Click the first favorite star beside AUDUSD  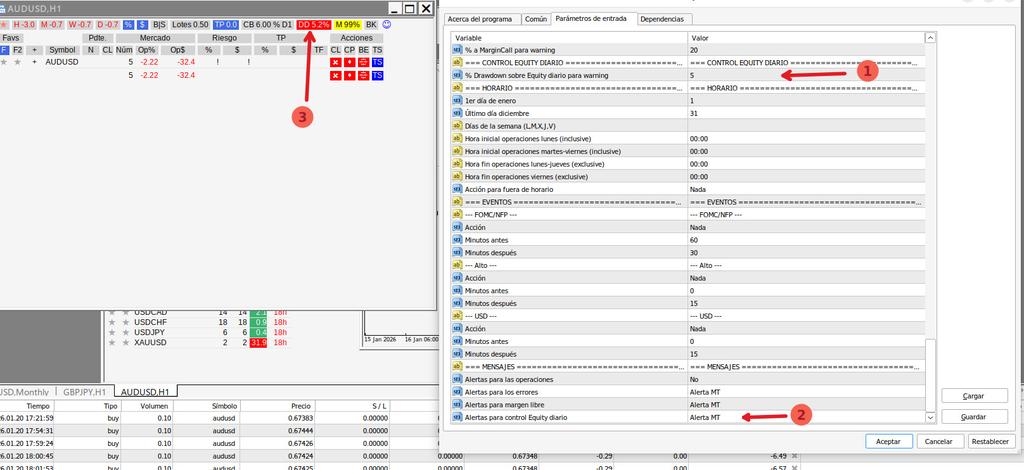4,62
